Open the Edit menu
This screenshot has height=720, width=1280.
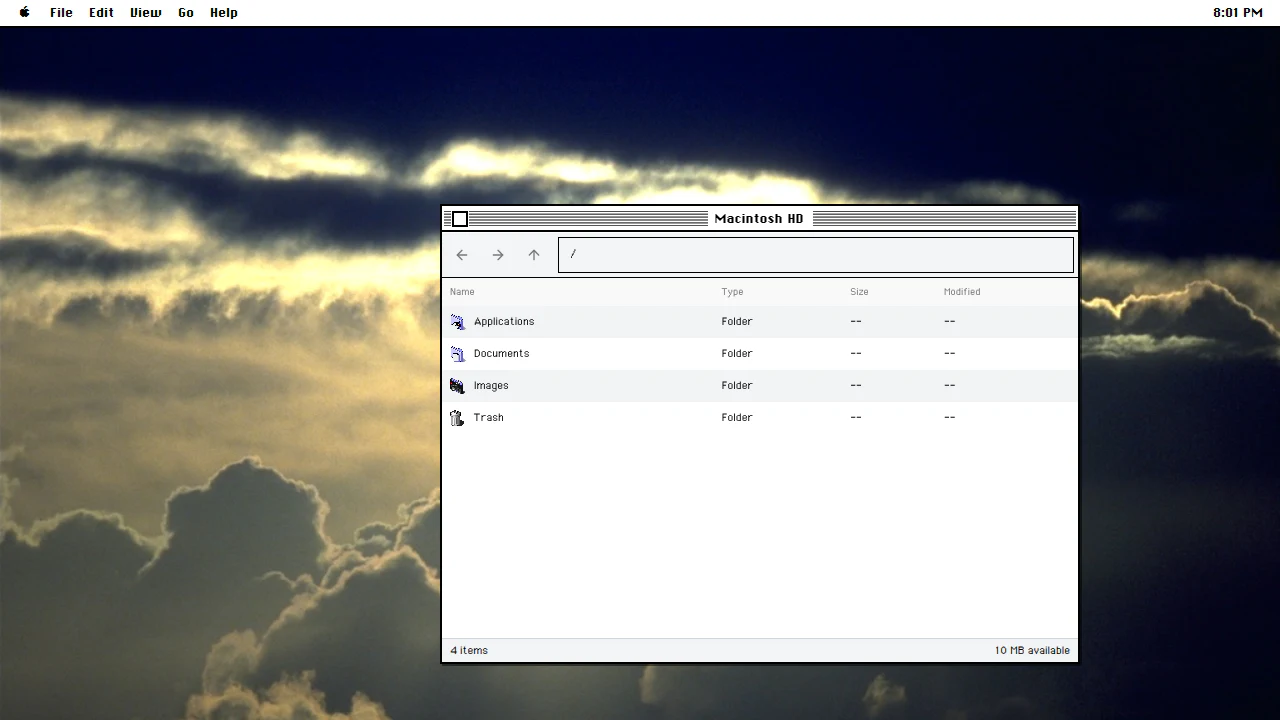click(x=101, y=13)
